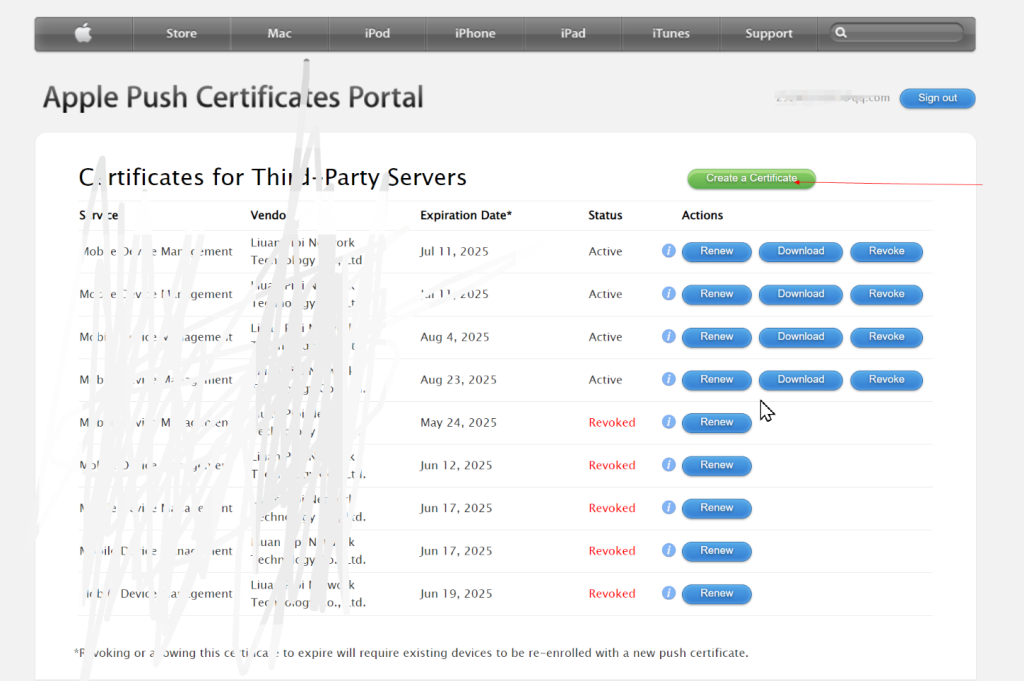The height and width of the screenshot is (681, 1024).
Task: Renew the certificate expiring Jul 11, 2025
Action: tap(716, 251)
